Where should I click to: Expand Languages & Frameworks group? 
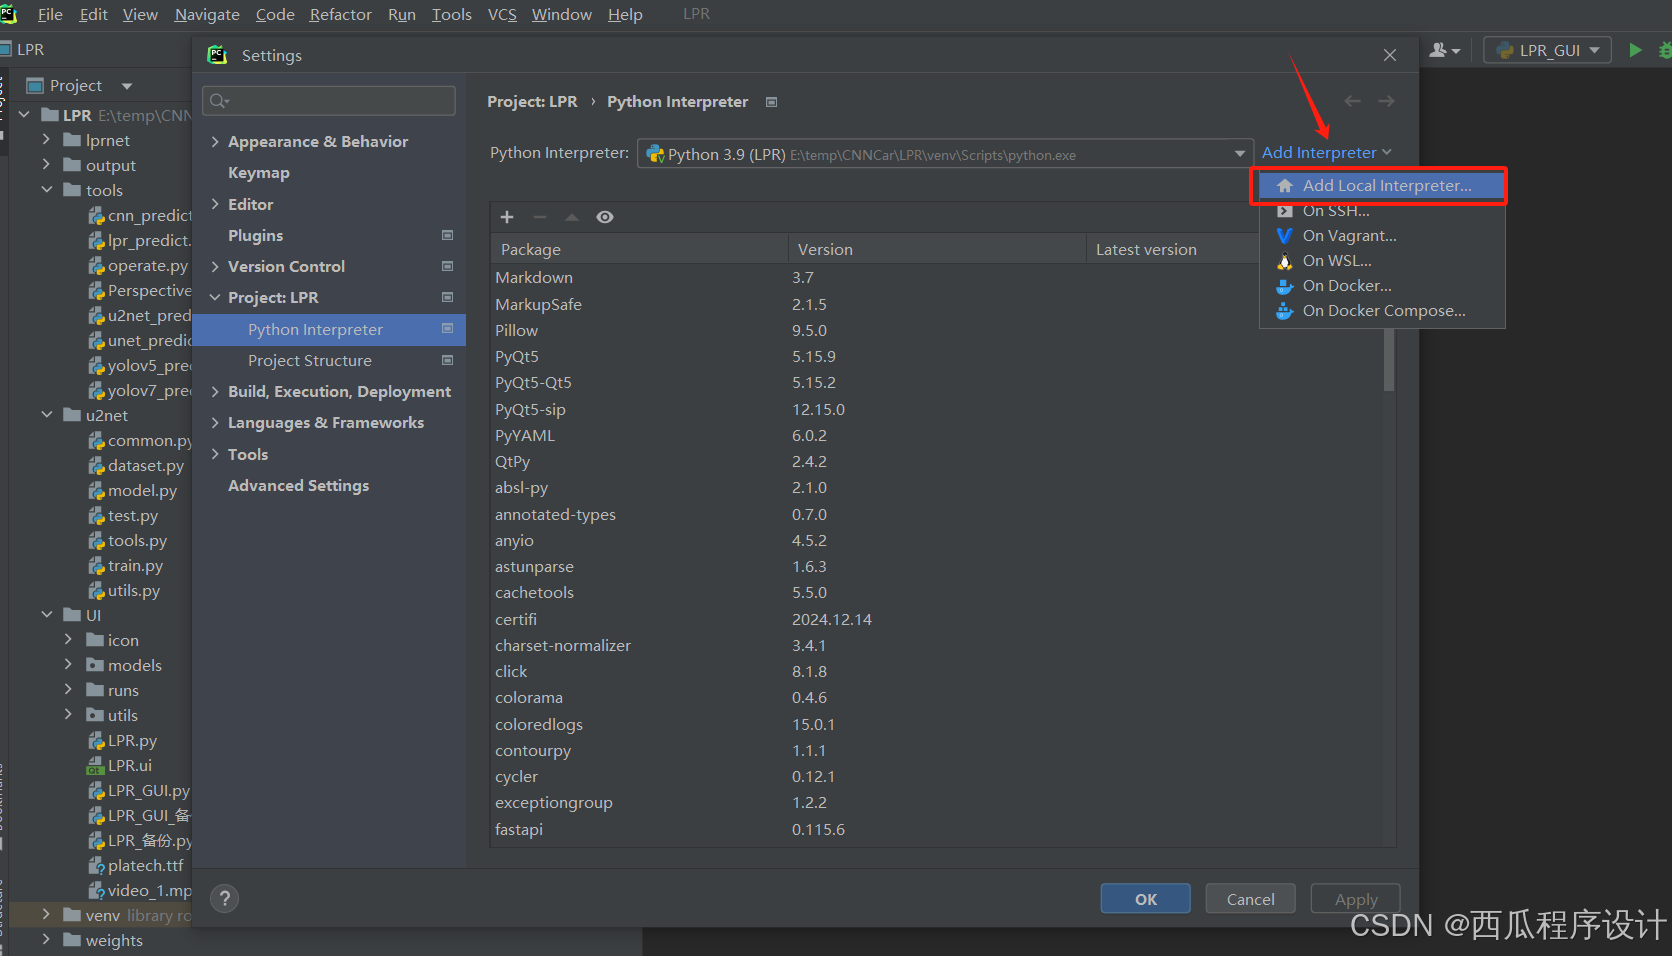click(x=215, y=423)
